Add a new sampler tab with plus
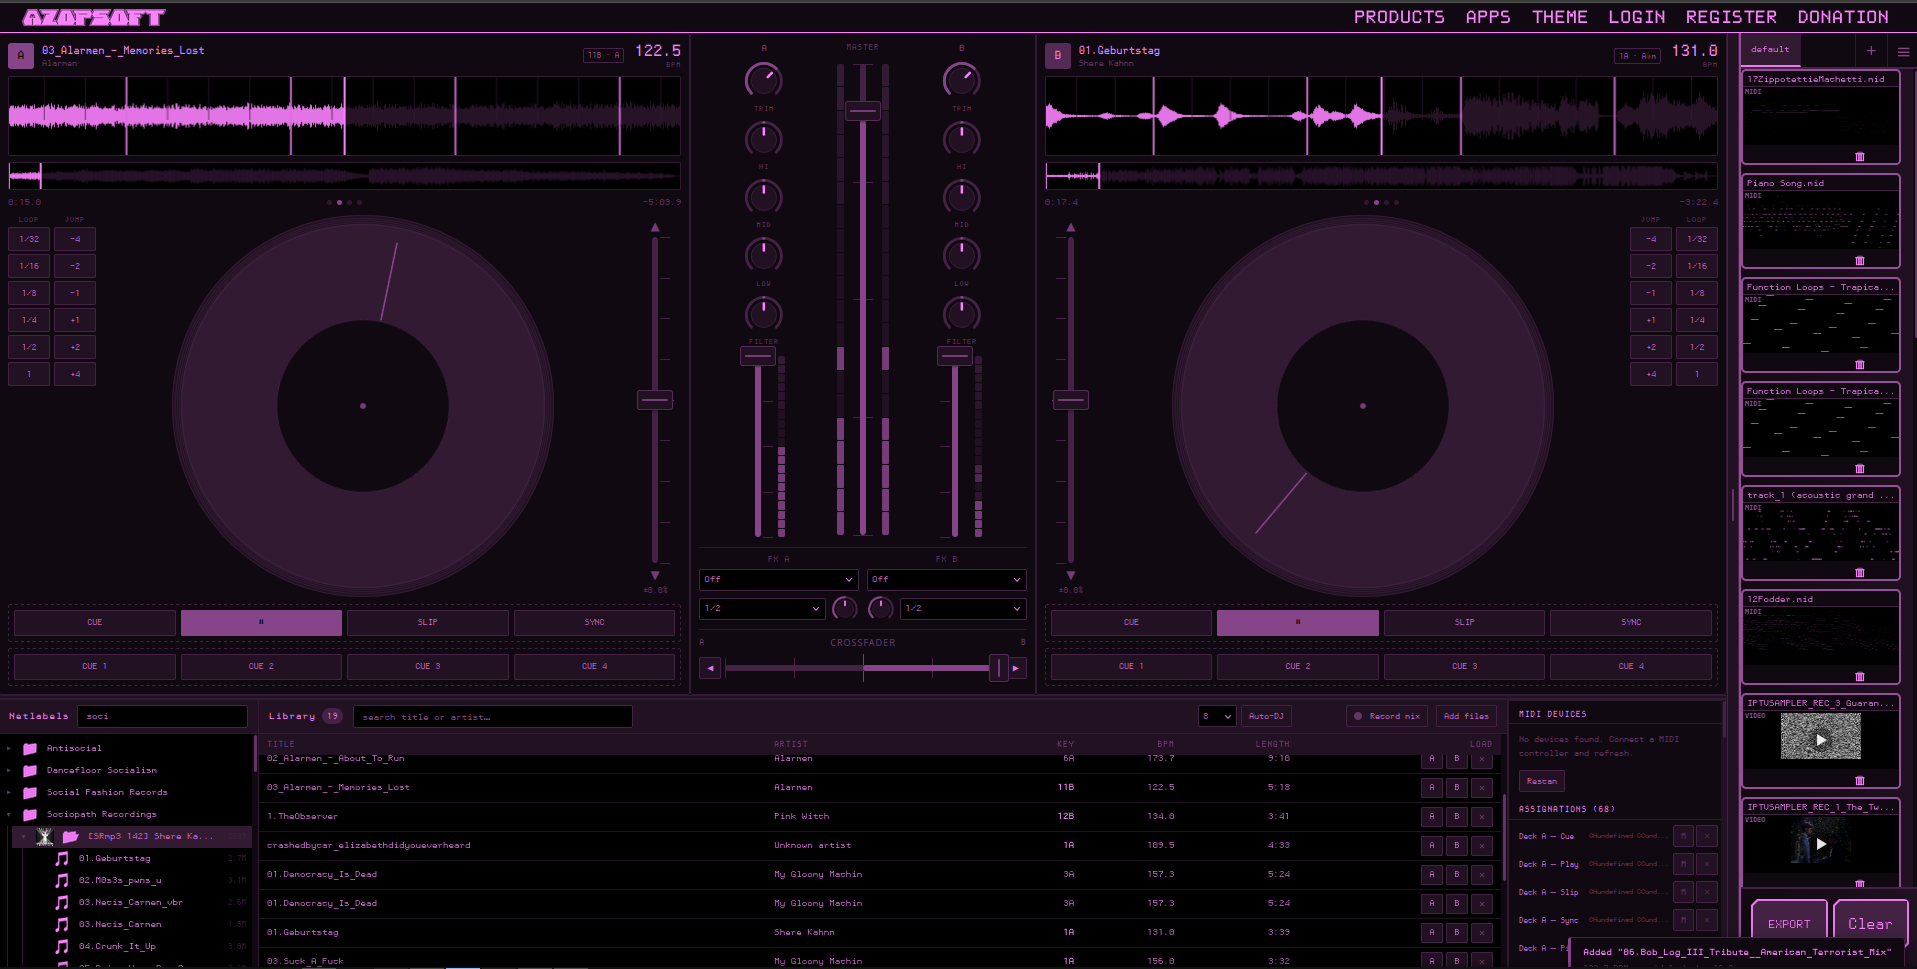Viewport: 1917px width, 969px height. 1871,50
